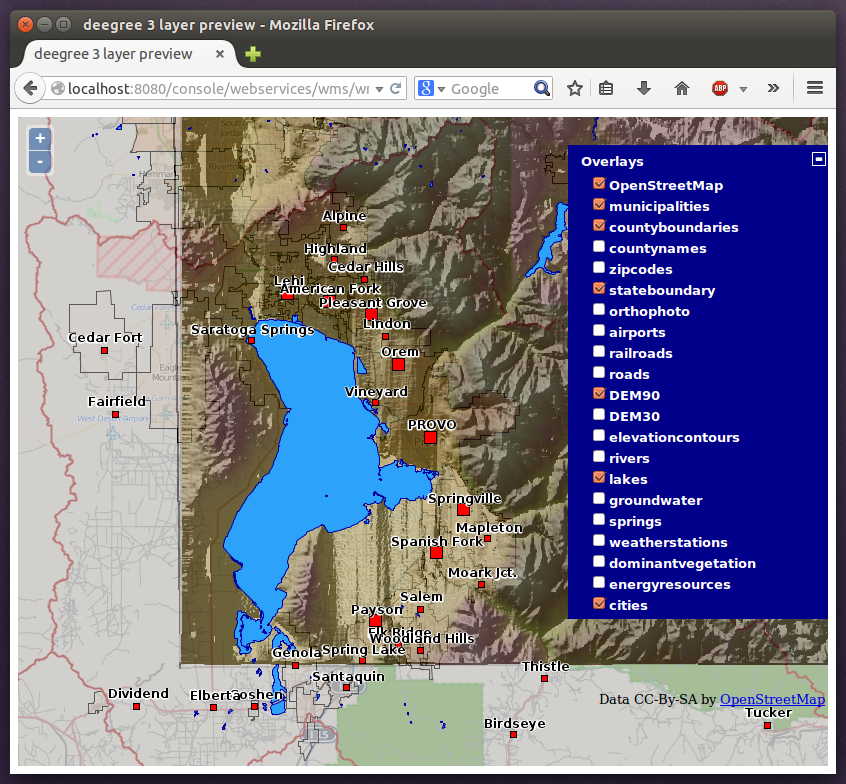Open the downloads arrow icon
The width and height of the screenshot is (846, 784).
click(x=644, y=89)
